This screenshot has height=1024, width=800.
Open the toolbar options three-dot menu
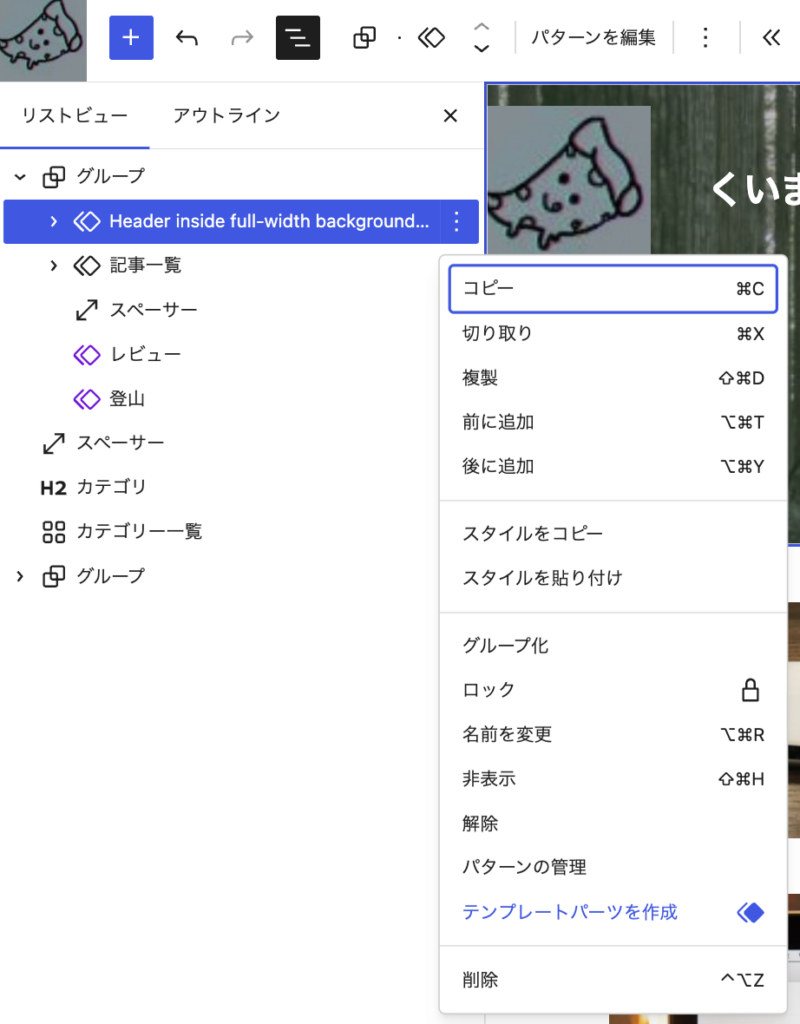tap(705, 38)
